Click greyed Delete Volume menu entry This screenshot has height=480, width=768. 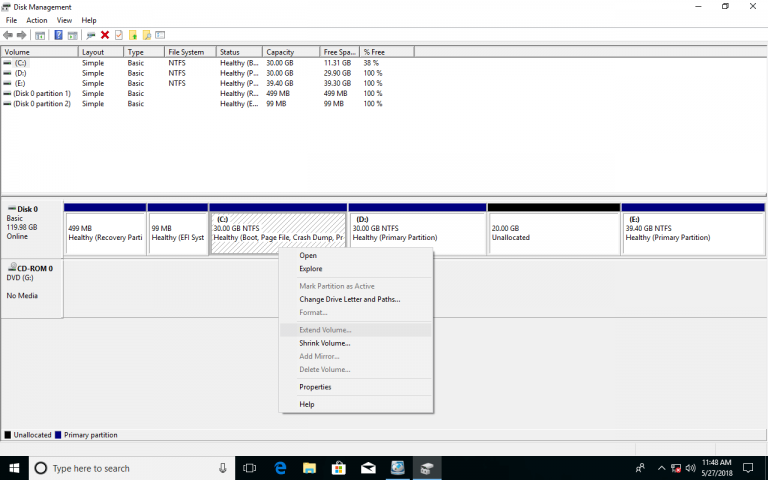pyautogui.click(x=356, y=370)
